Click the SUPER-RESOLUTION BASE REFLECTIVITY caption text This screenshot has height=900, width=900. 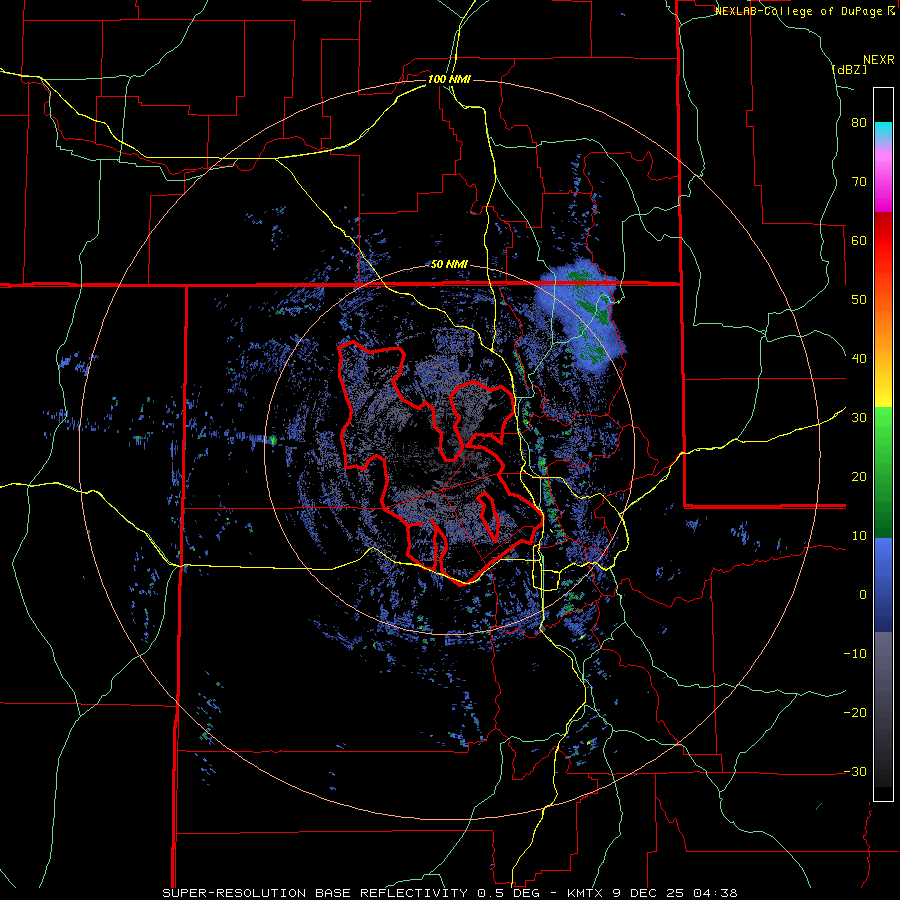[315, 893]
